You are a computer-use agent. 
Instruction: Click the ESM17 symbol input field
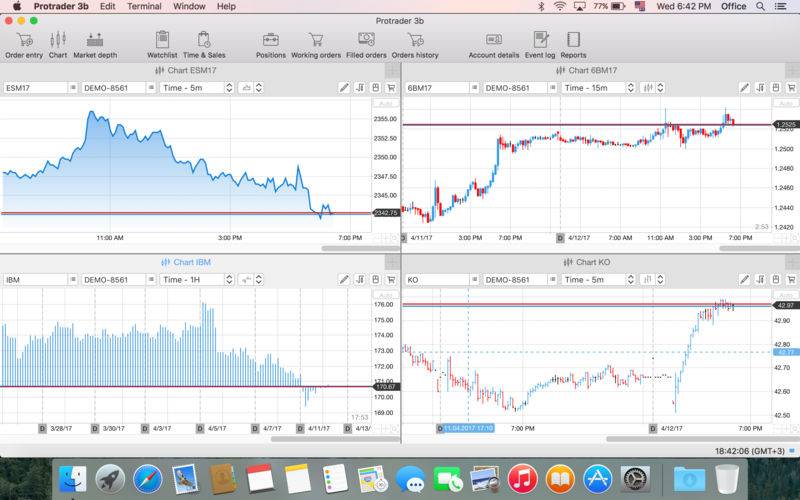36,88
